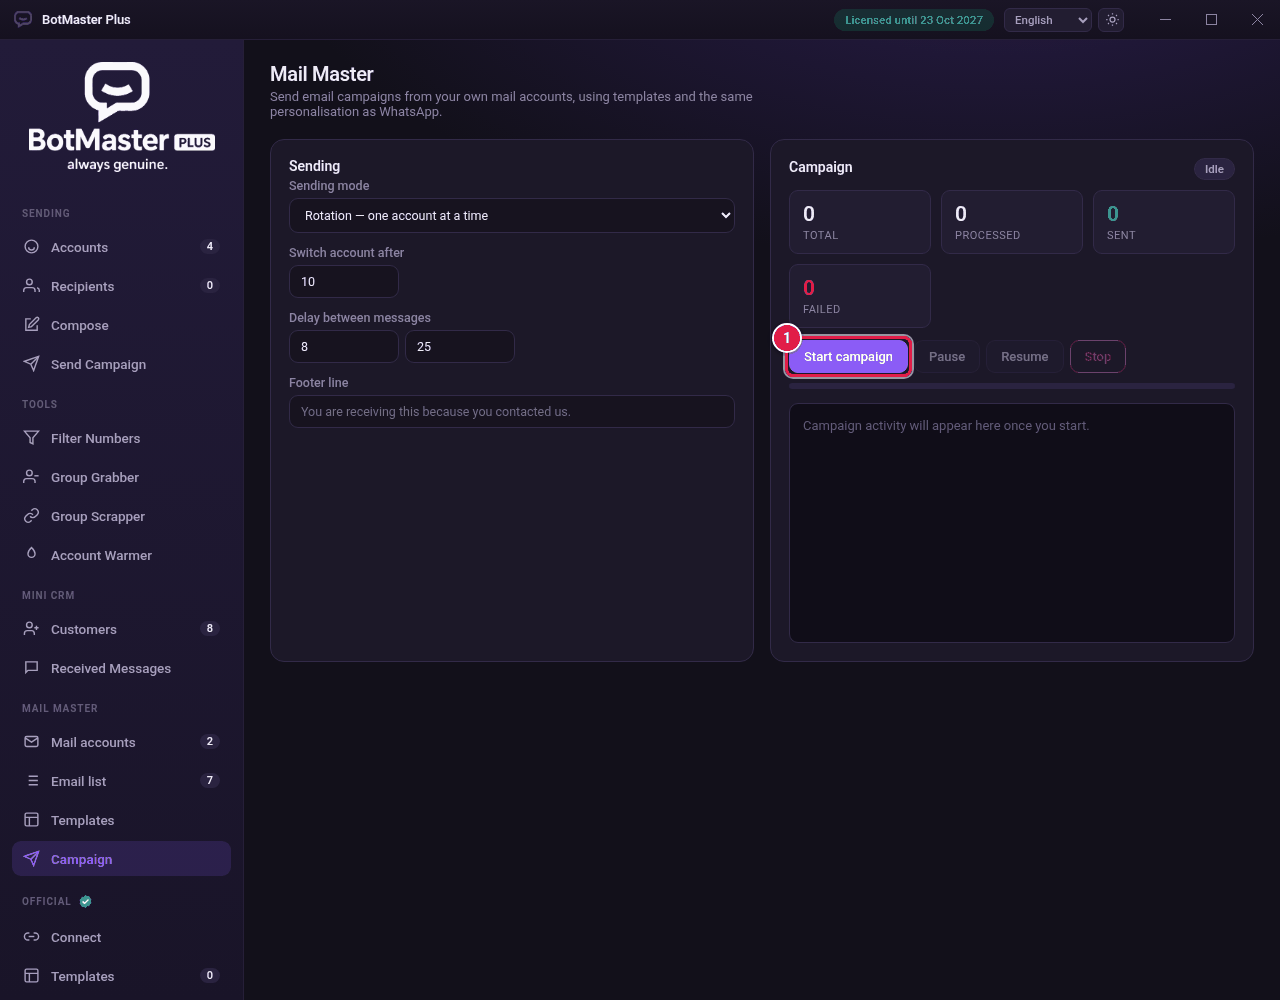This screenshot has width=1280, height=1000.
Task: Click the Group Grabber icon
Action: (x=32, y=477)
